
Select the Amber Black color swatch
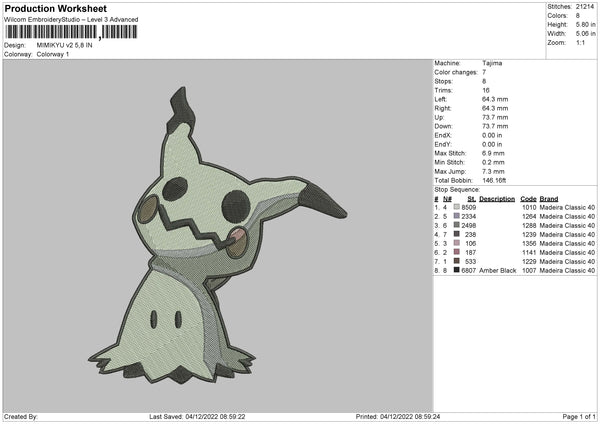[x=457, y=270]
